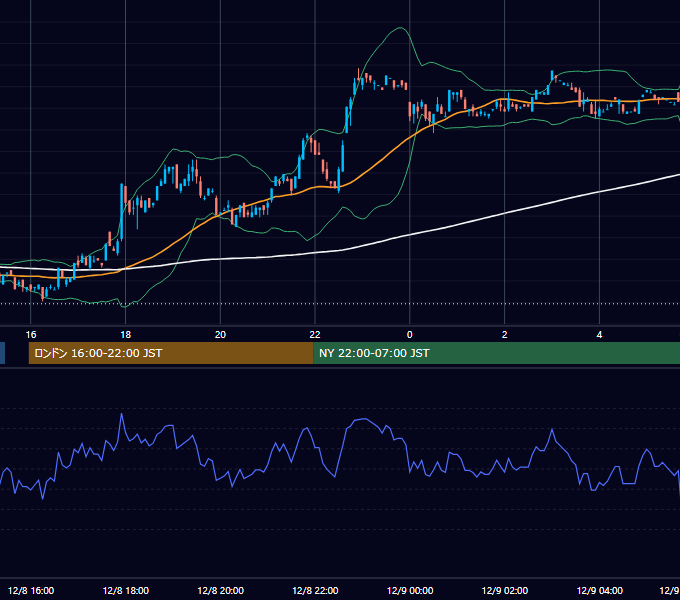Click the 12/8 22:00 time label

pos(315,590)
